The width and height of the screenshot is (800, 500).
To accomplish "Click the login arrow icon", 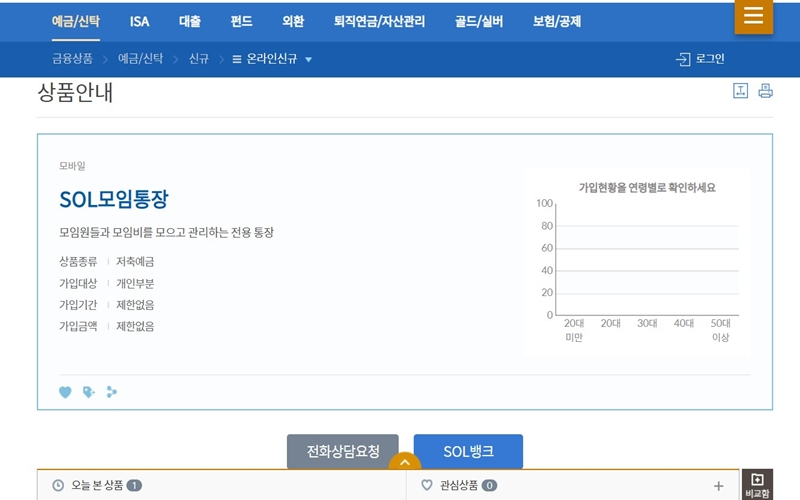I will tap(683, 59).
